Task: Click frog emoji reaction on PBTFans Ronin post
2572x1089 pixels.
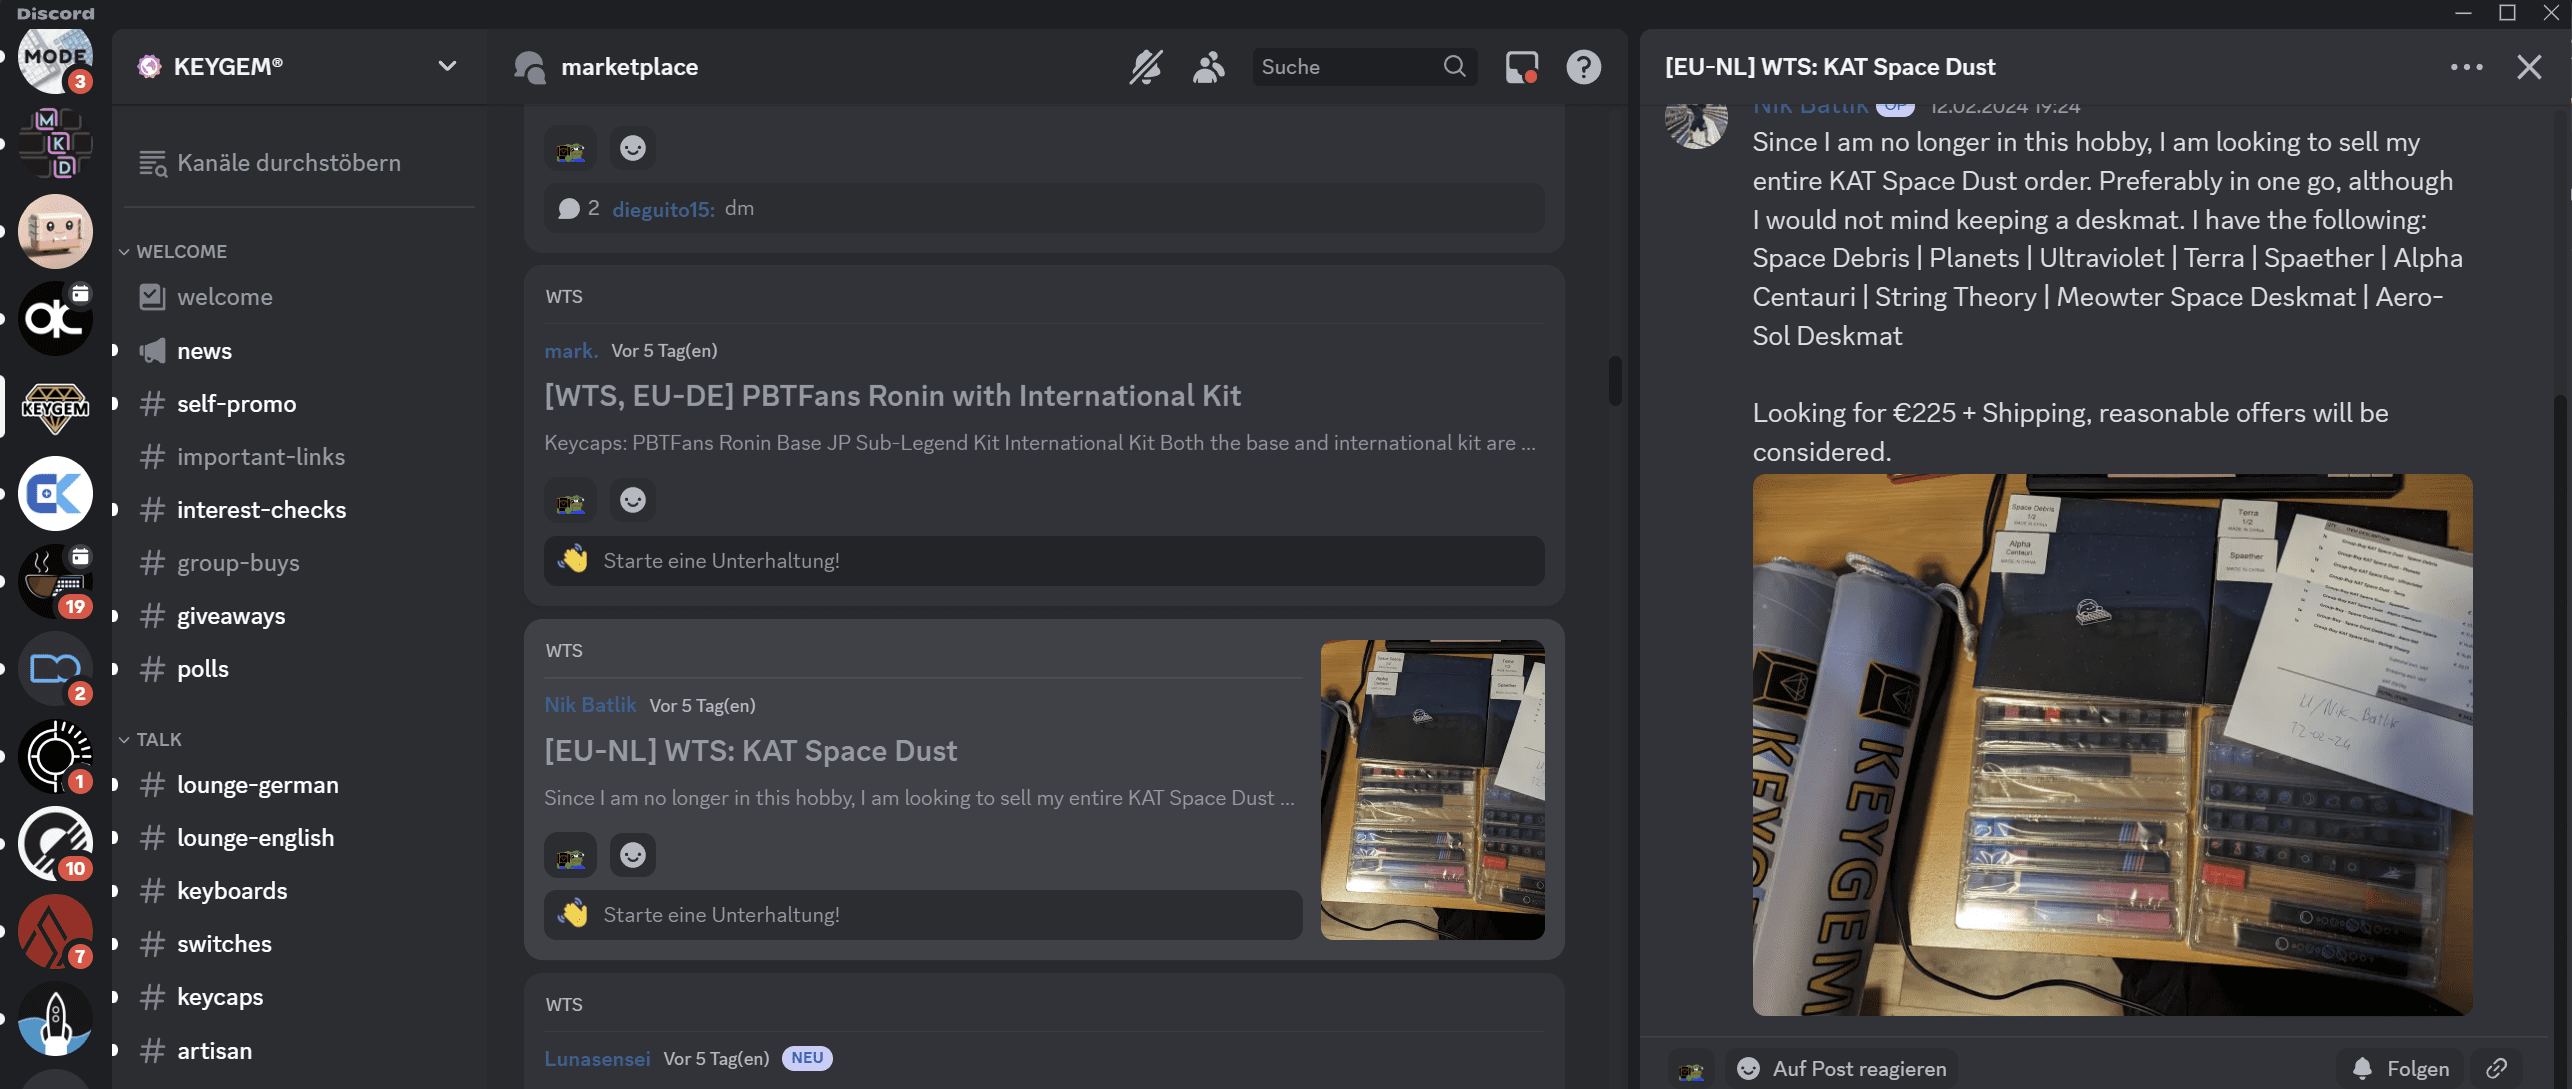Action: point(570,500)
